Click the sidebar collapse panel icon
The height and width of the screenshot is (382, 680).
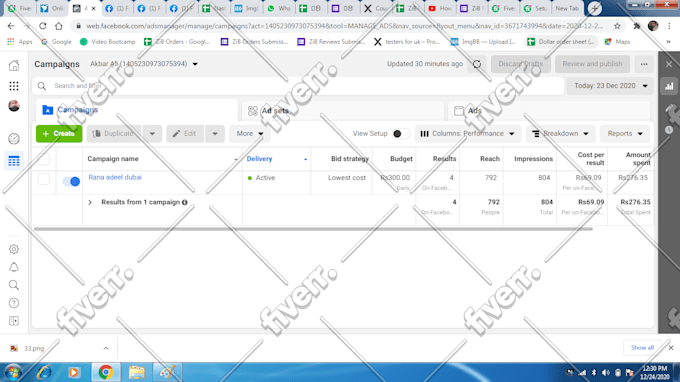(14, 321)
